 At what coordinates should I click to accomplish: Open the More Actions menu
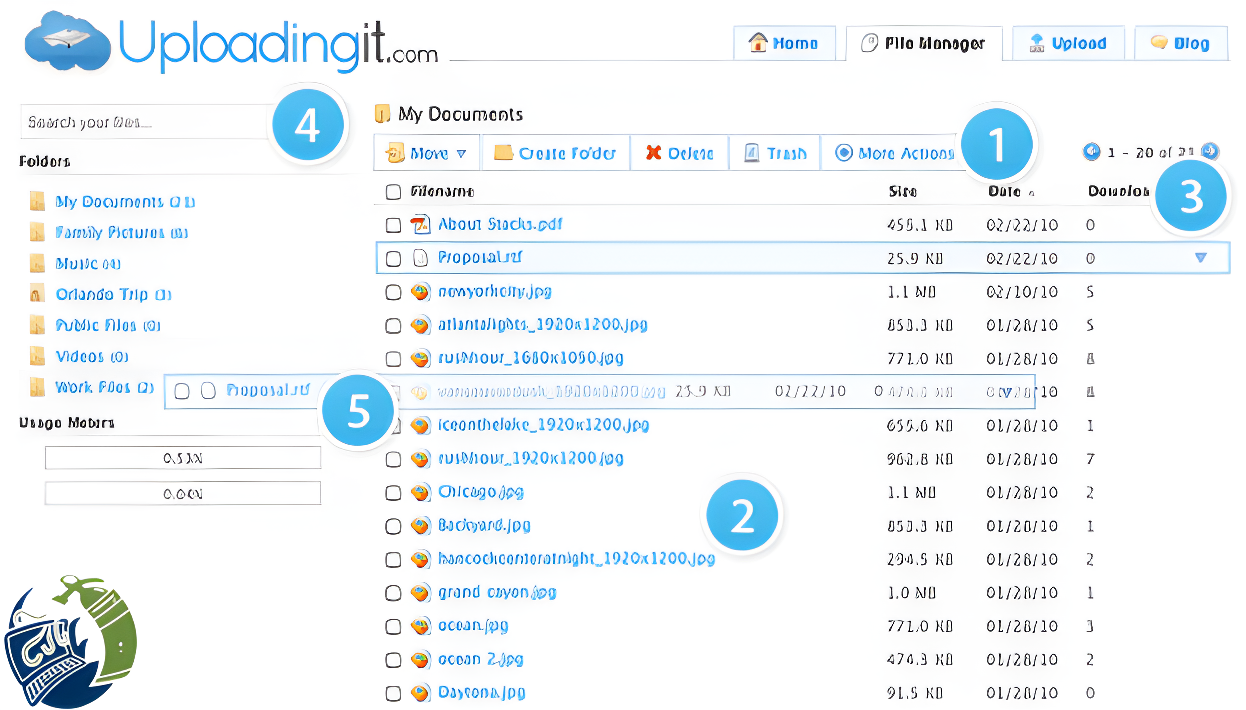895,153
